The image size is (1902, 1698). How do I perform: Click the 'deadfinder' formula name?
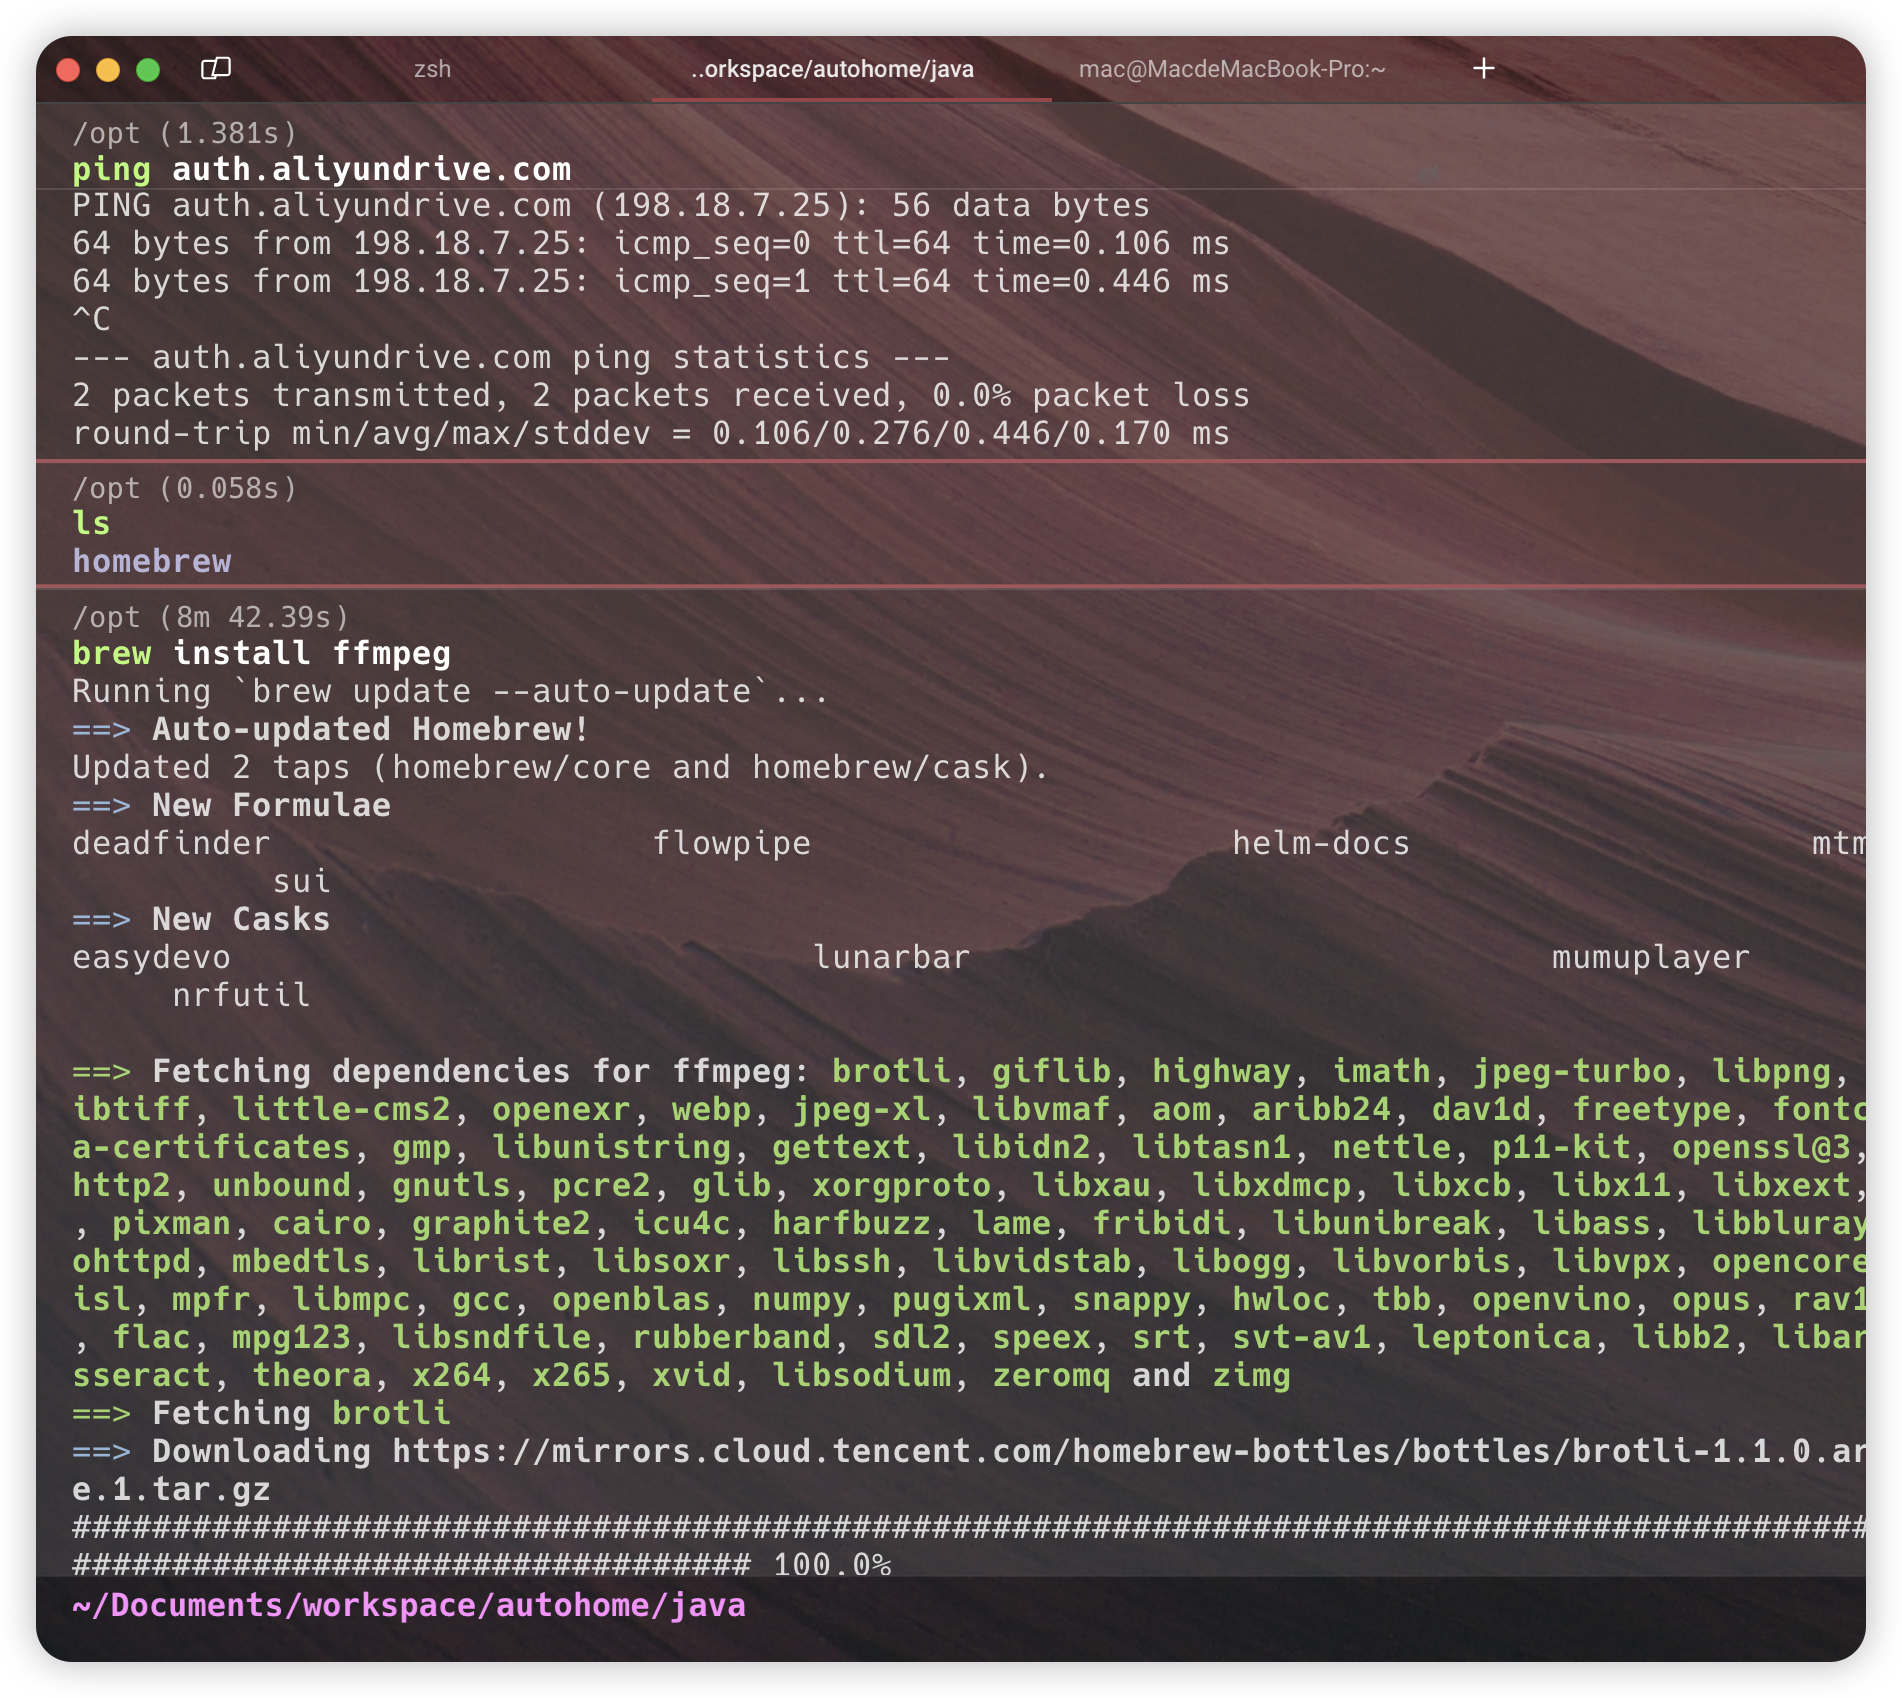pyautogui.click(x=171, y=843)
